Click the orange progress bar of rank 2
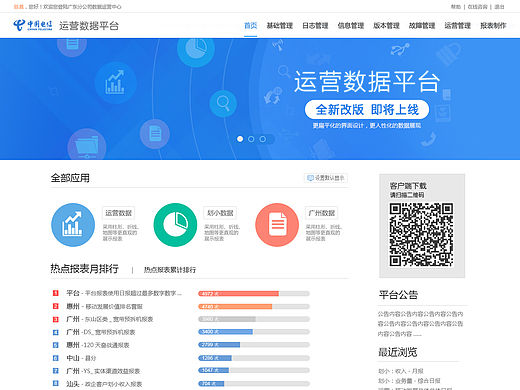Viewport: 520px width, 390px height. point(235,306)
